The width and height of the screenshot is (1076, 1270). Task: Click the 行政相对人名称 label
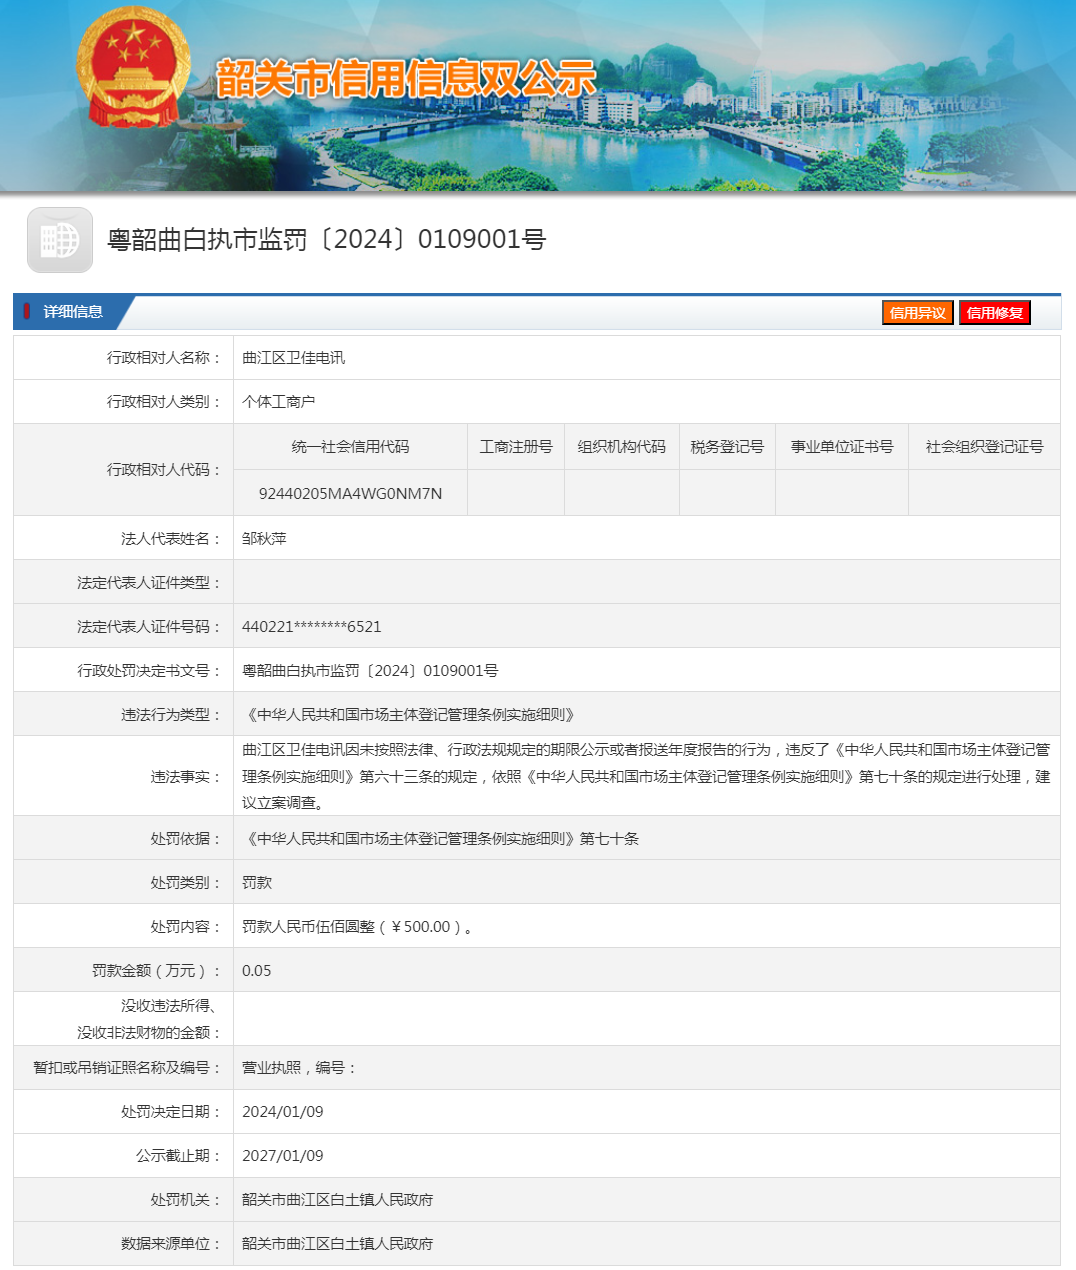pyautogui.click(x=164, y=358)
